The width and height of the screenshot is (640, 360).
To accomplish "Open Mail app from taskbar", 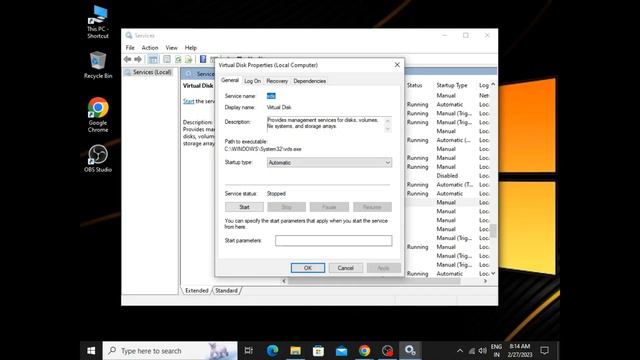I will [x=342, y=351].
